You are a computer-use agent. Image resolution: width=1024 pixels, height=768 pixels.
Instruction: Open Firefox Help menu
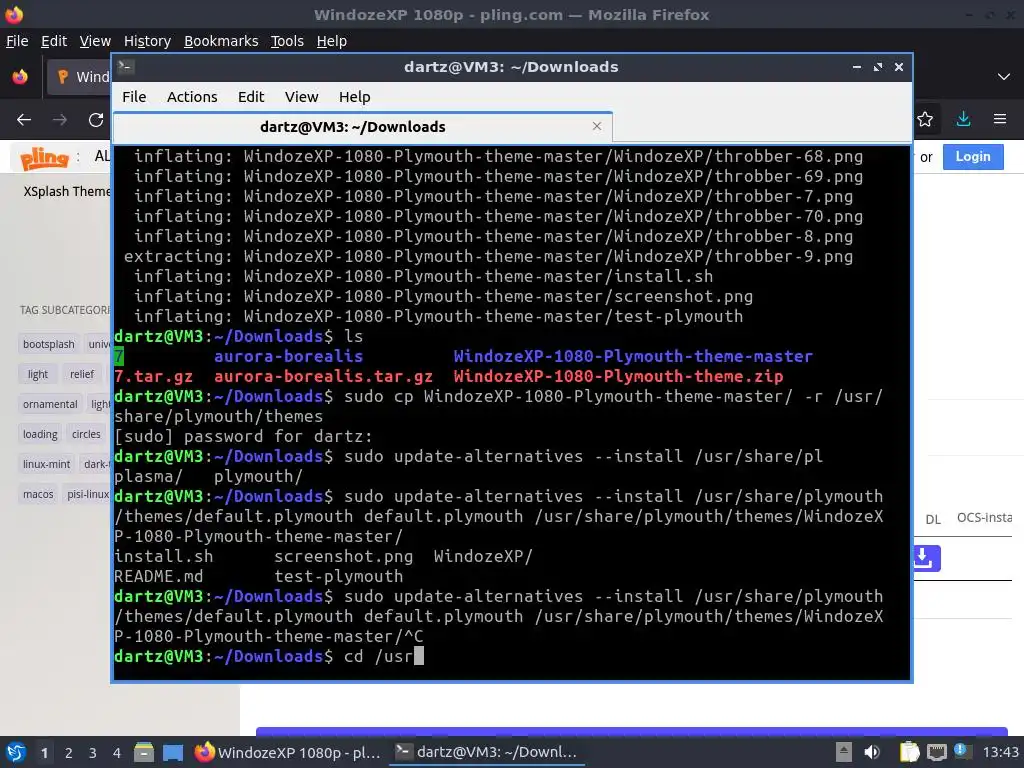pyautogui.click(x=332, y=41)
